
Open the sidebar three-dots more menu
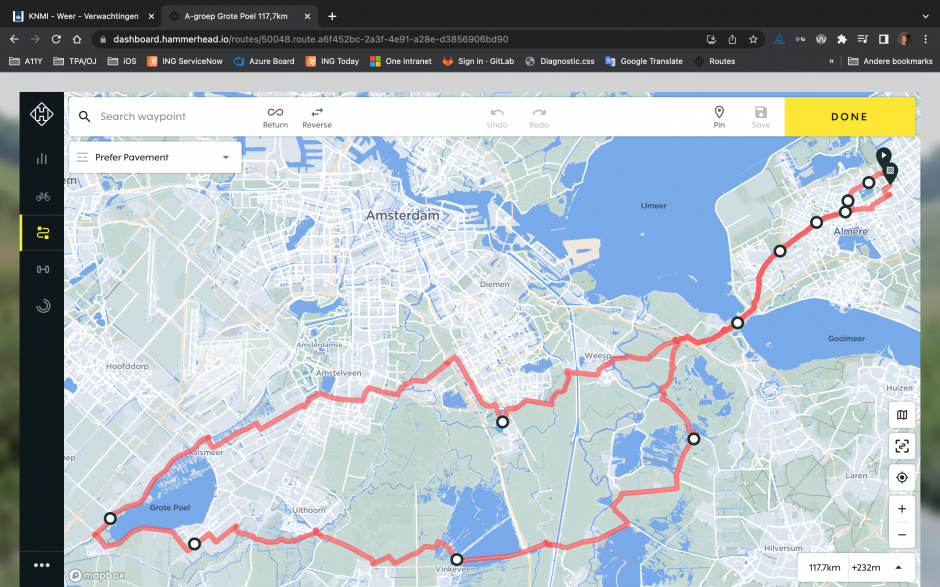click(42, 565)
